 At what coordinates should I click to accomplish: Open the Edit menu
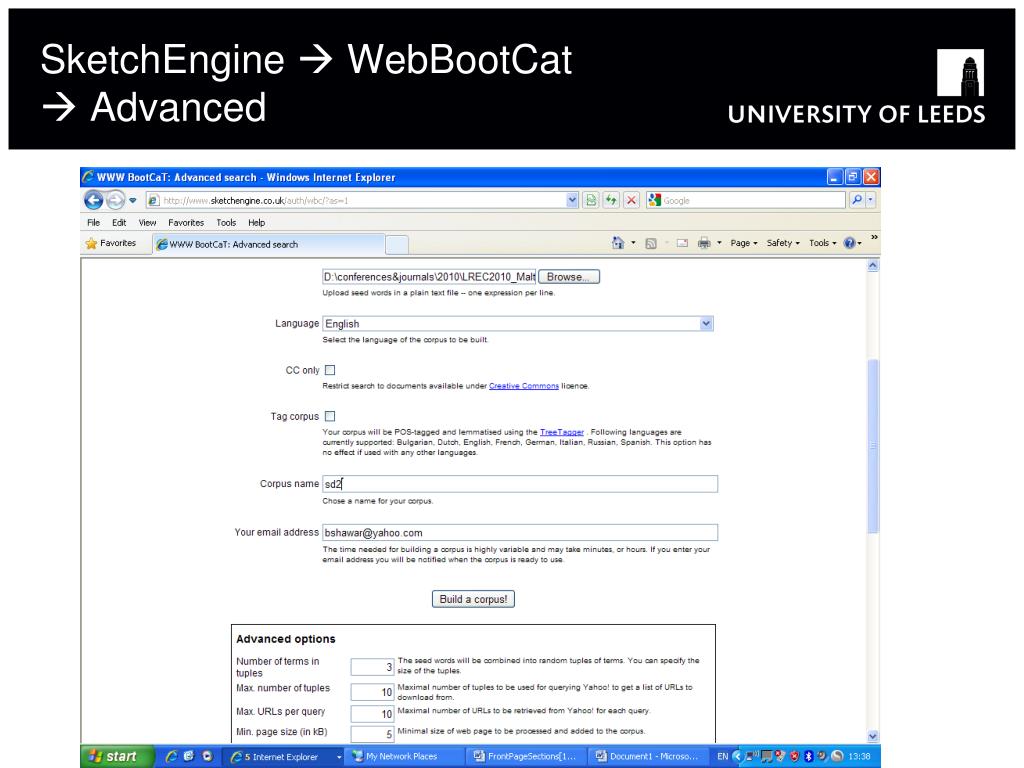(x=119, y=223)
